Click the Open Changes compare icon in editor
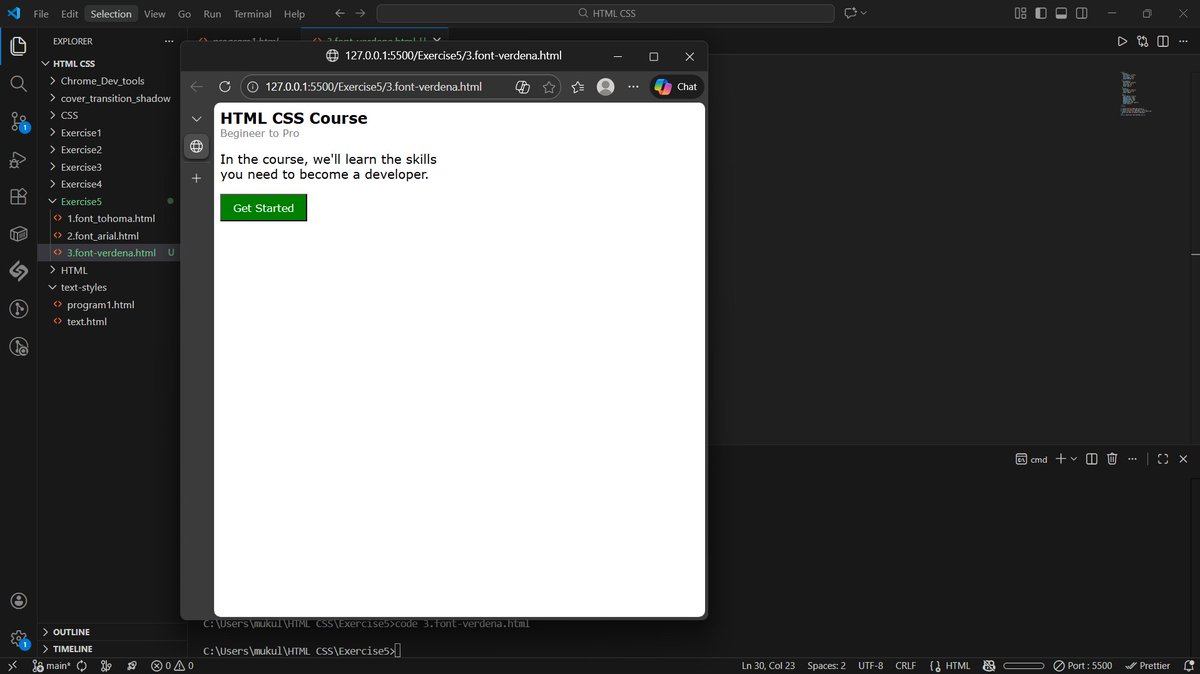Screen dimensions: 1200x674 1143,41
